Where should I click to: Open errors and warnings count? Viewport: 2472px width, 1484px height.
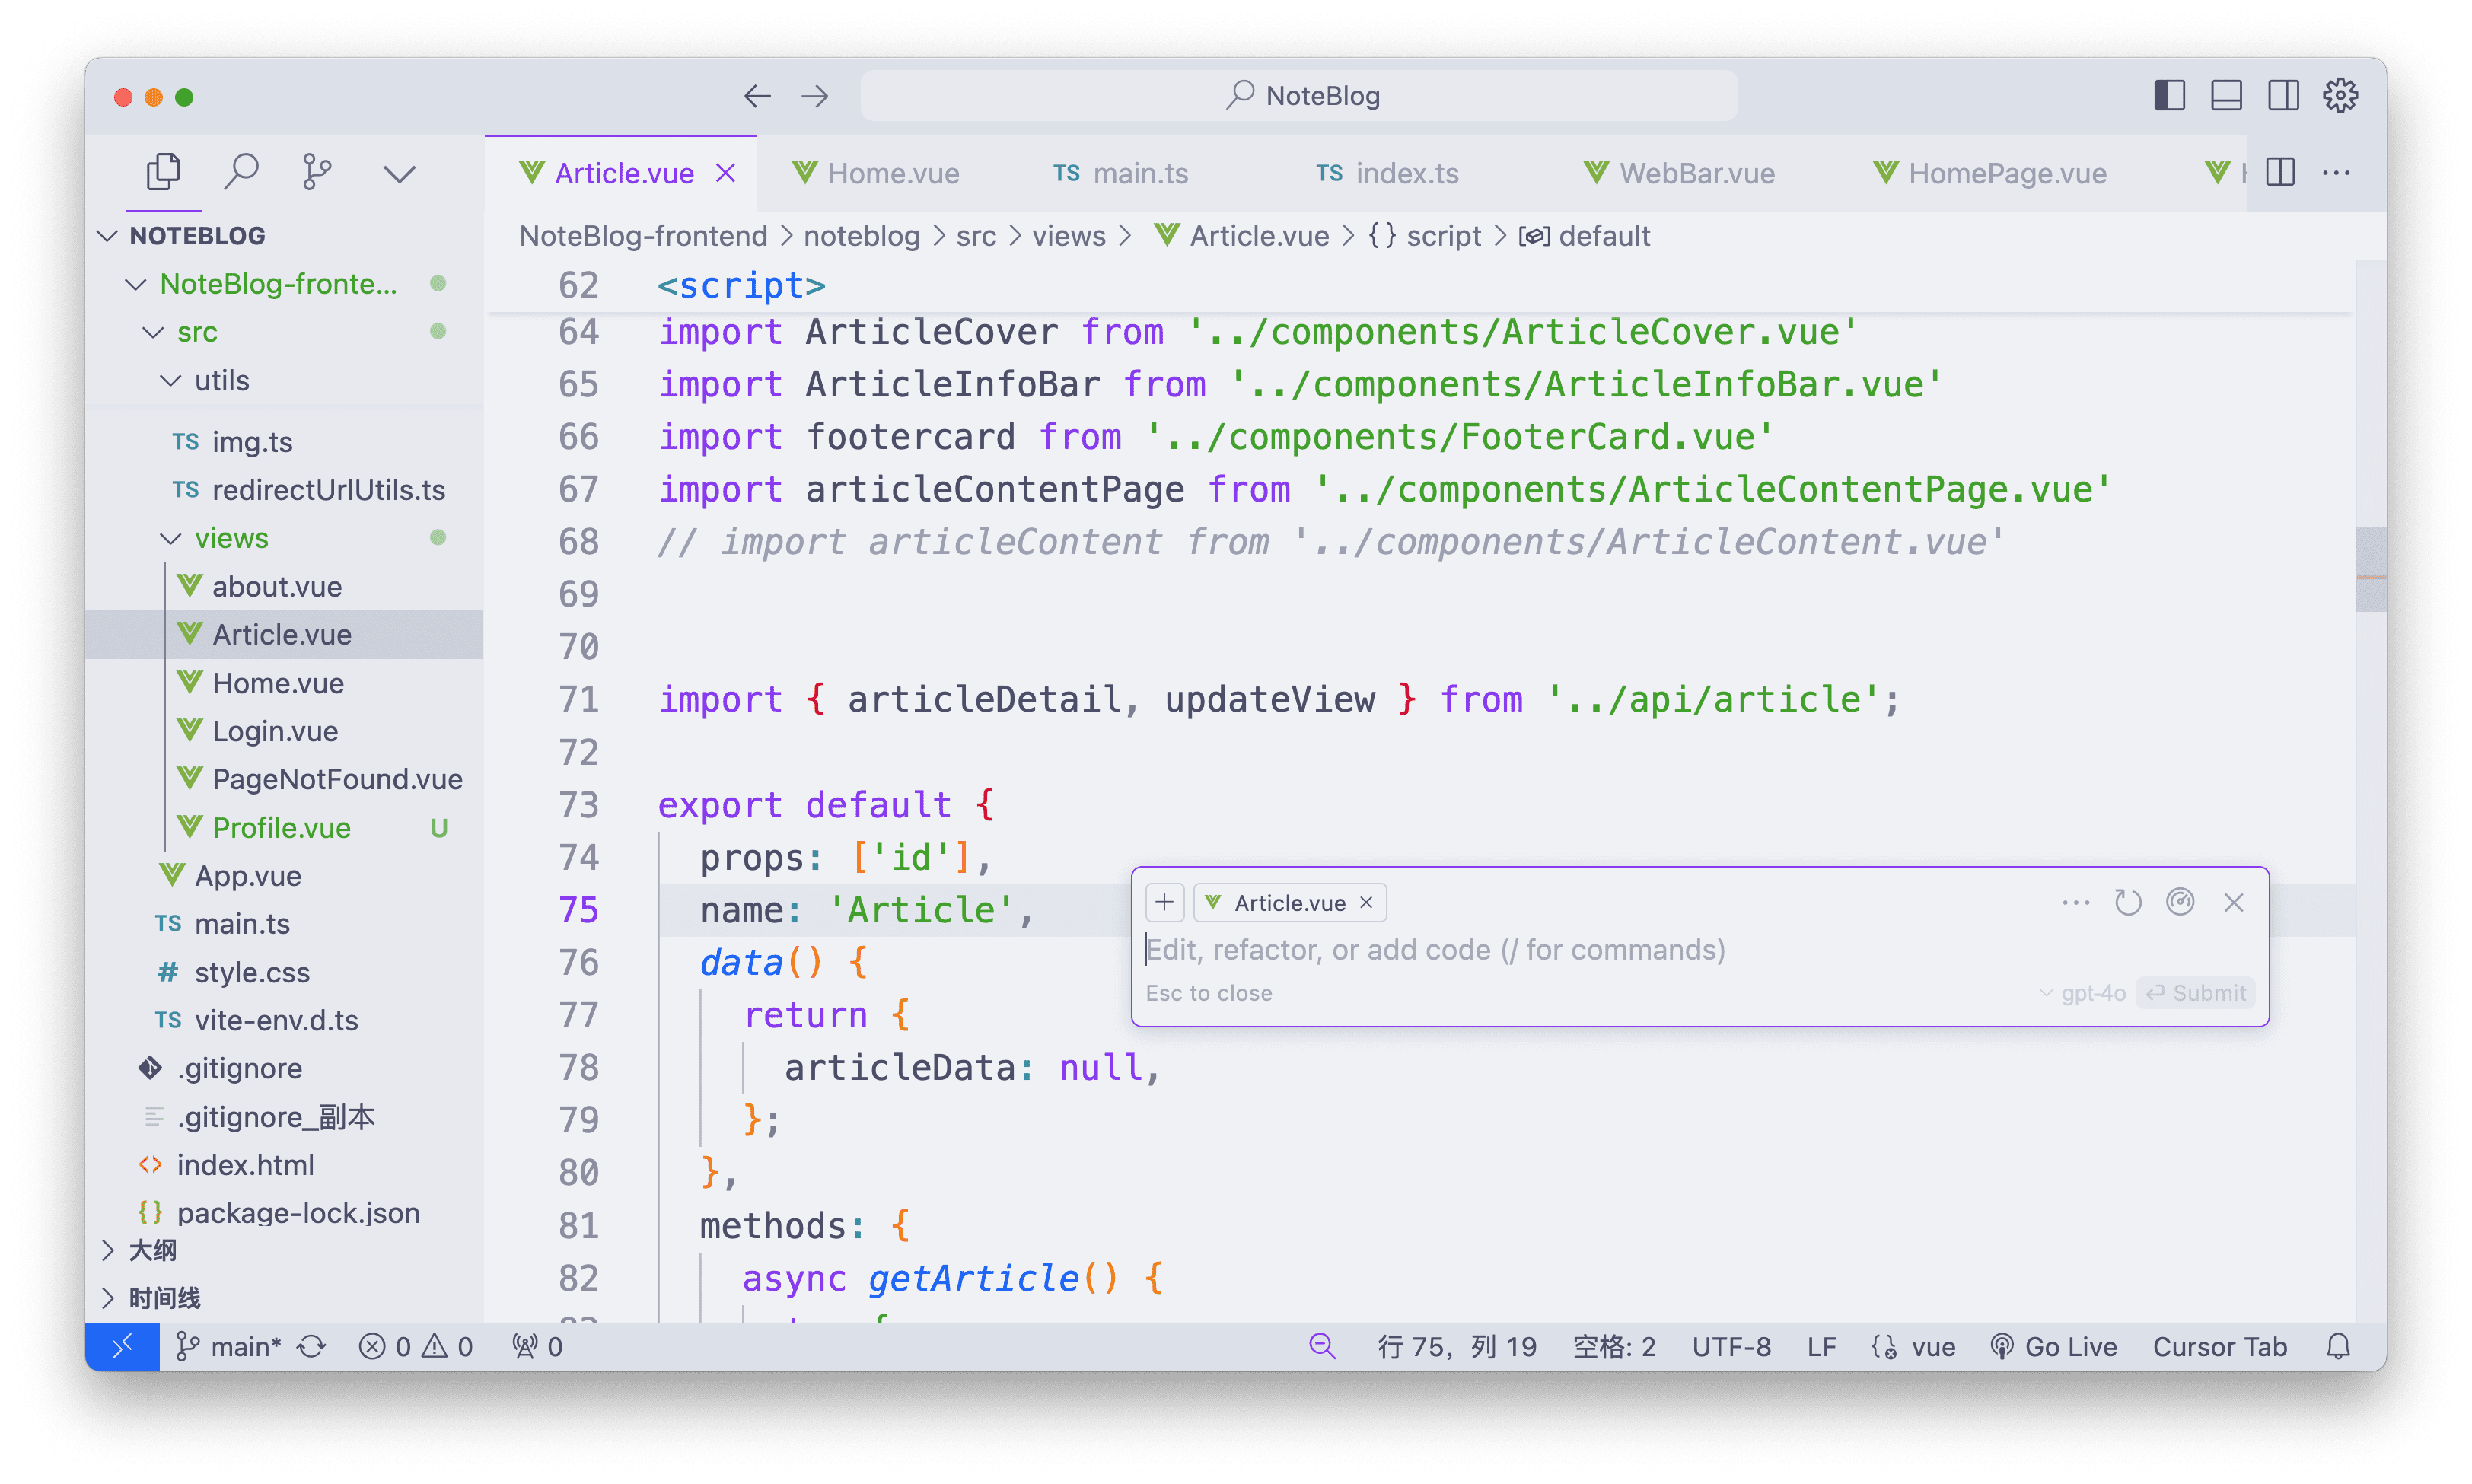415,1347
